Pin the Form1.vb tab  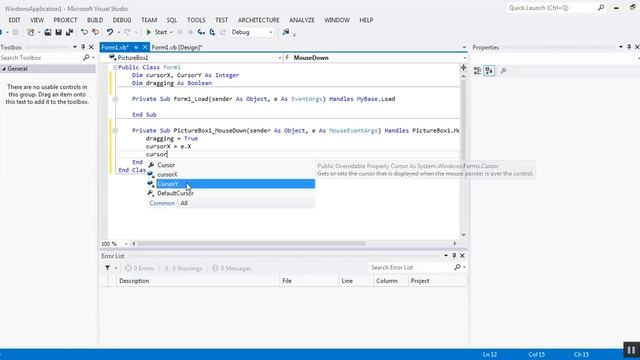click(x=136, y=47)
